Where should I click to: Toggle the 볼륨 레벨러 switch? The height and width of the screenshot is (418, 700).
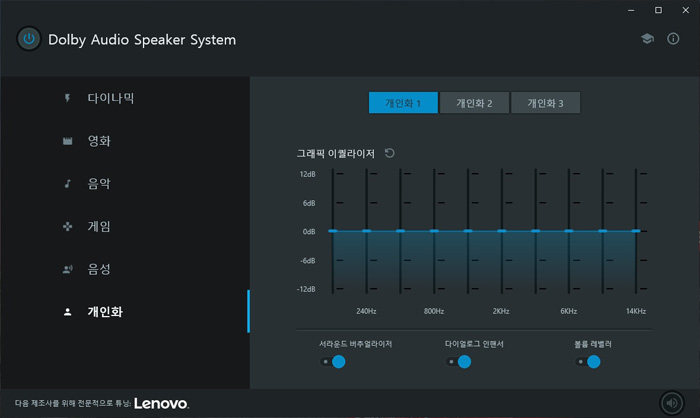click(588, 362)
